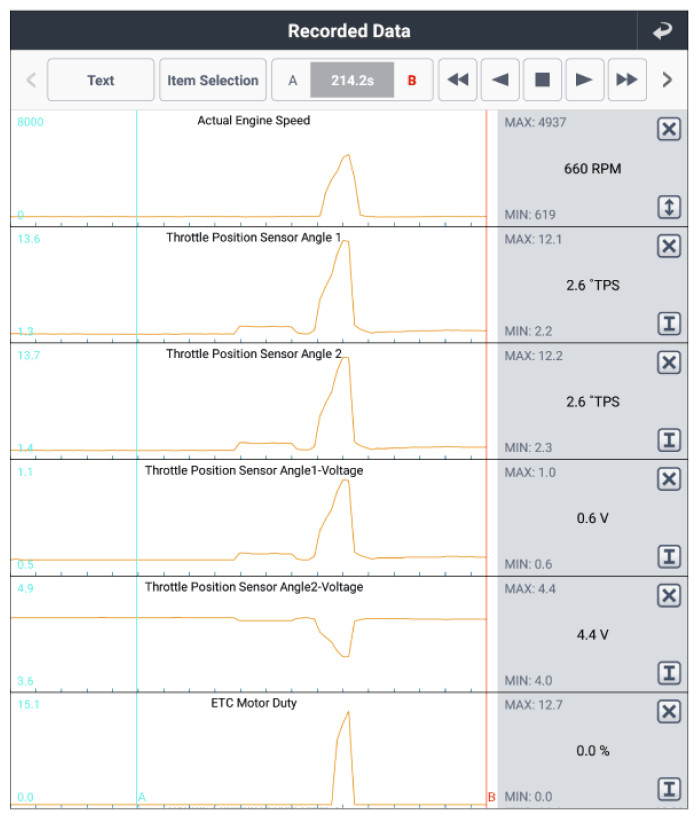Select cursor A marker button
Image resolution: width=698 pixels, height=819 pixels.
click(293, 80)
